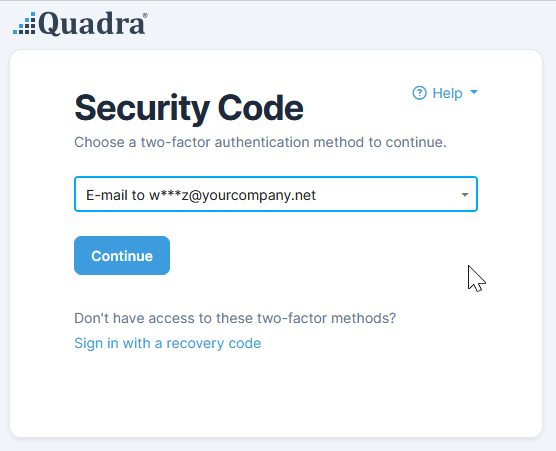Click the word 'Security' in the title
556x451 pixels.
tap(142, 108)
